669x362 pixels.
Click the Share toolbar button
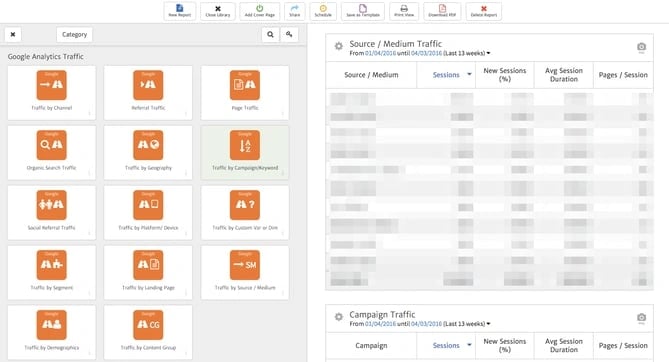[294, 11]
